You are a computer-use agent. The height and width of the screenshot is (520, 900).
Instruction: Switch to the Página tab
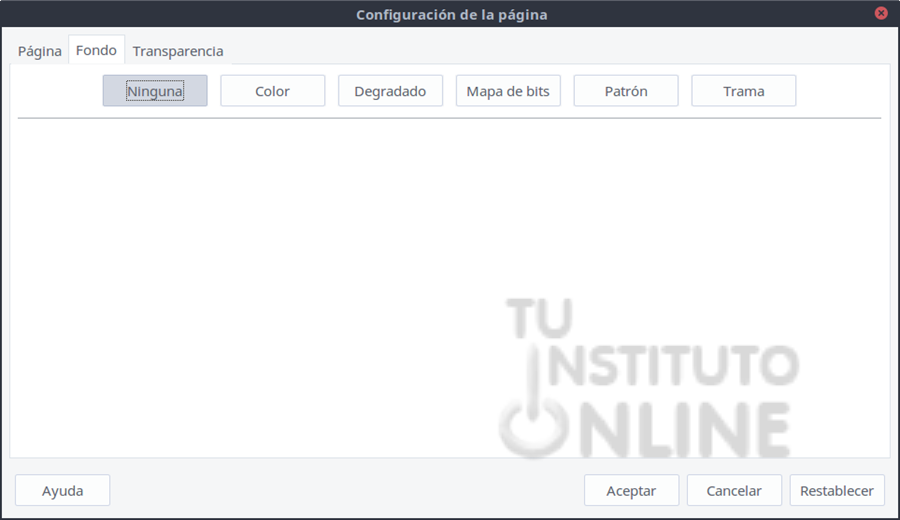[x=40, y=51]
